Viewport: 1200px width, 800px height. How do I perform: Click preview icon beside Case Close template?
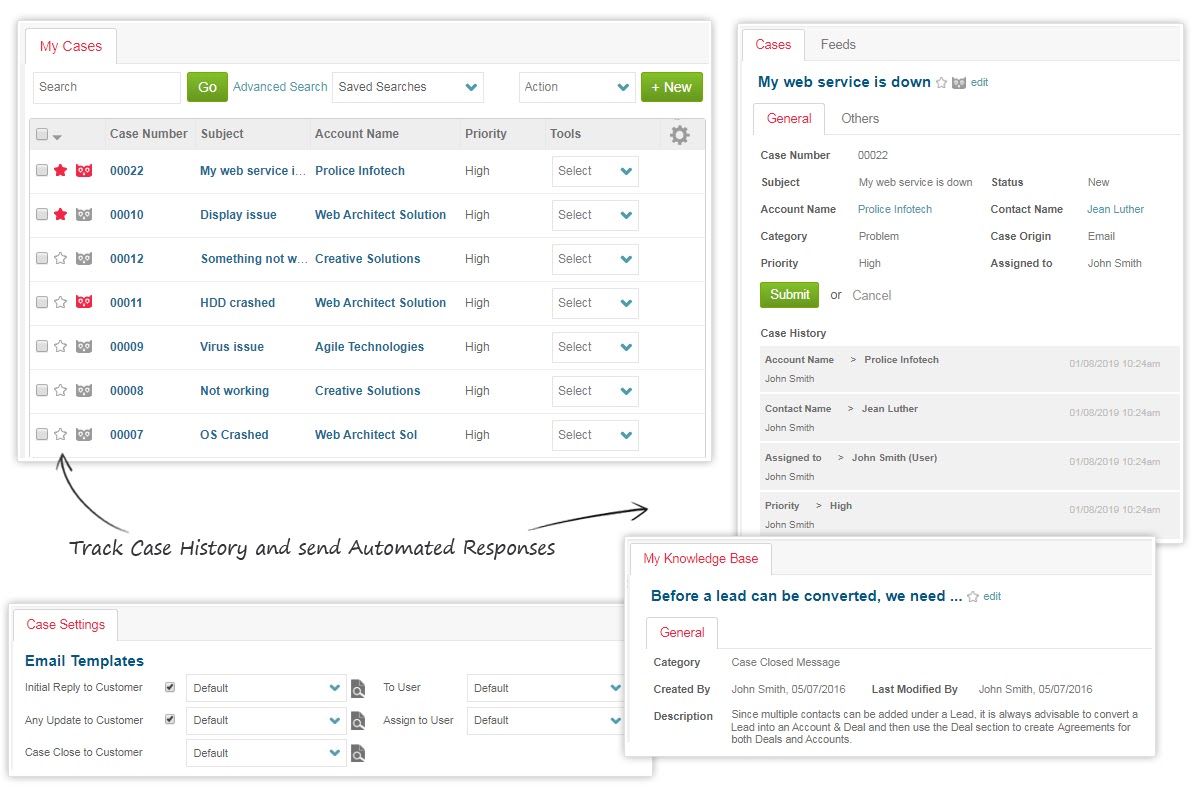pos(358,753)
